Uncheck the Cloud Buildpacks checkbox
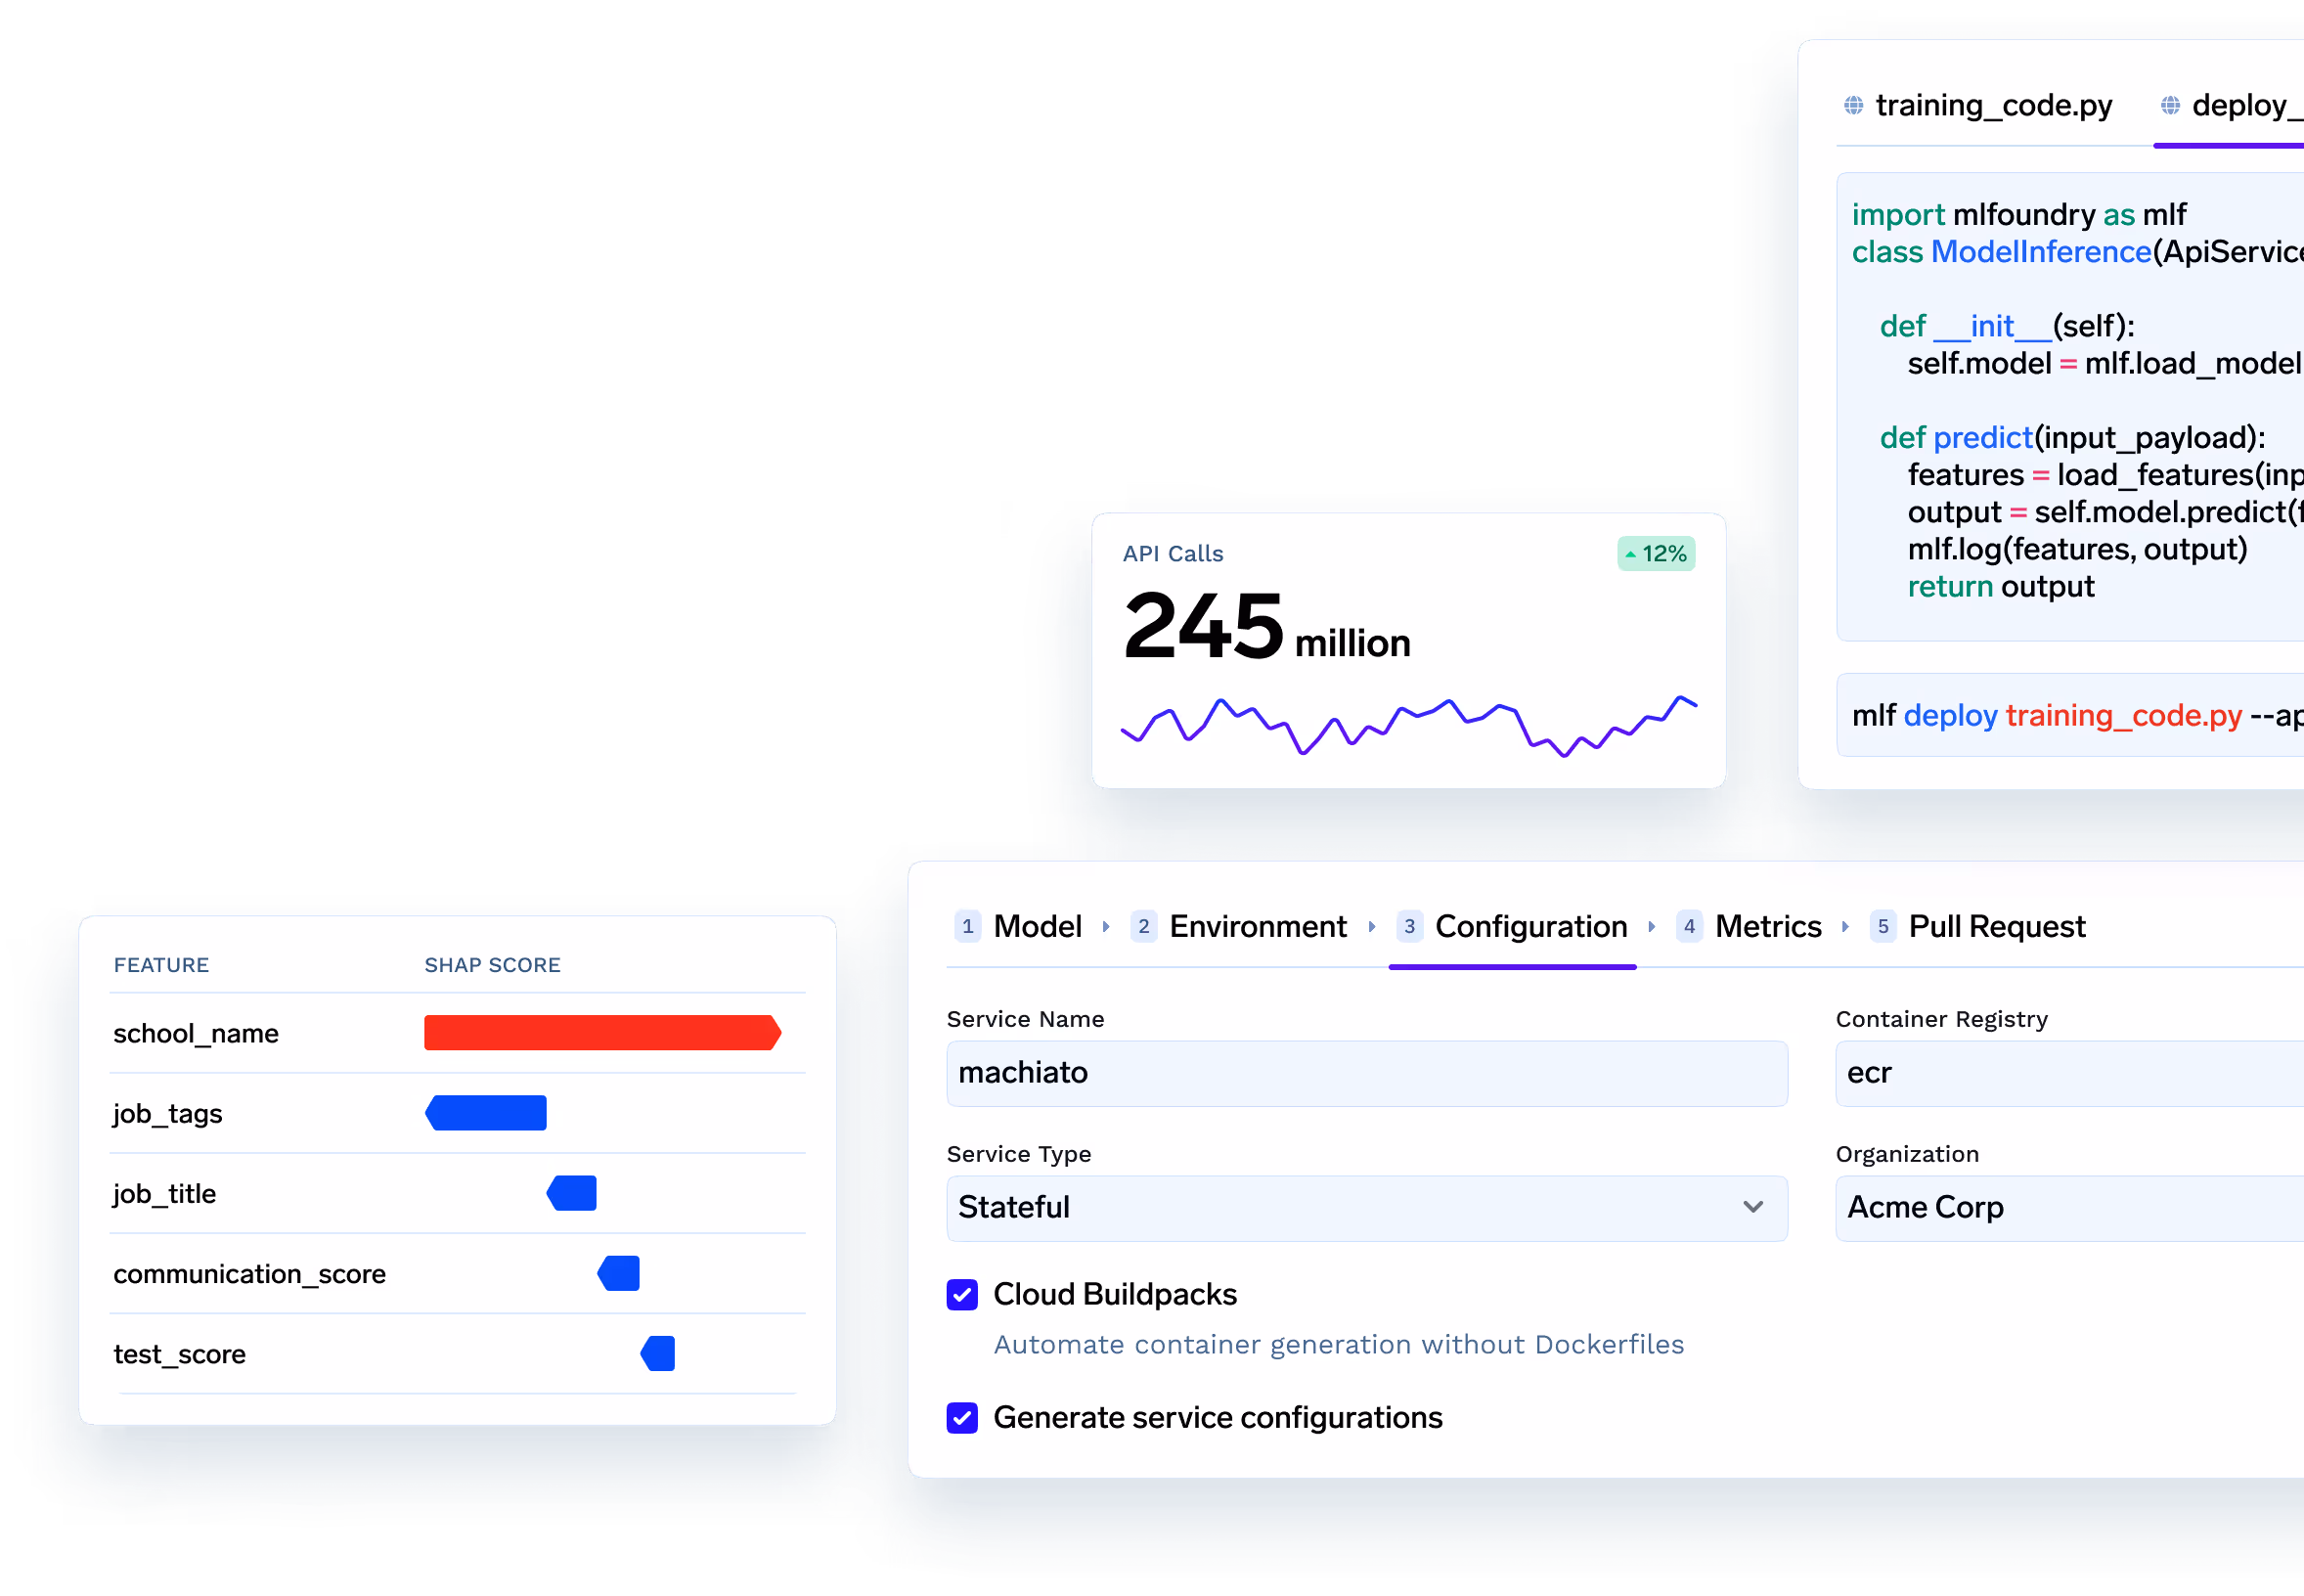2304x1596 pixels. pyautogui.click(x=962, y=1295)
